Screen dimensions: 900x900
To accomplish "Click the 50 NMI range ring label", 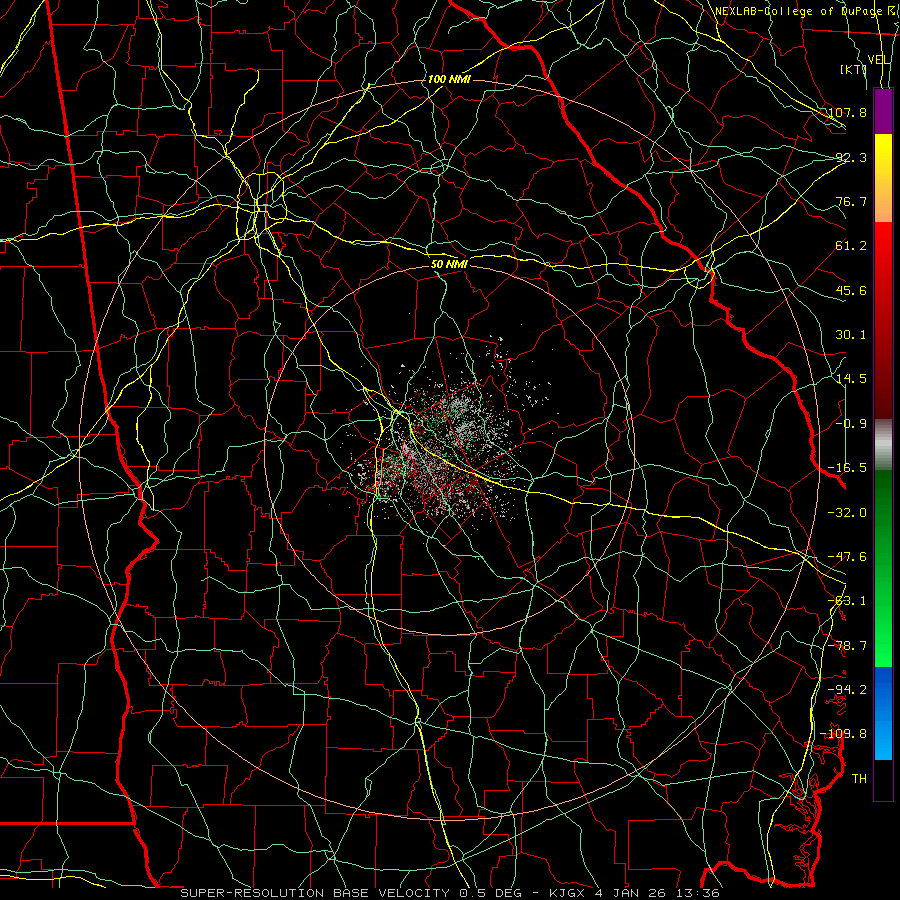I will (x=449, y=264).
